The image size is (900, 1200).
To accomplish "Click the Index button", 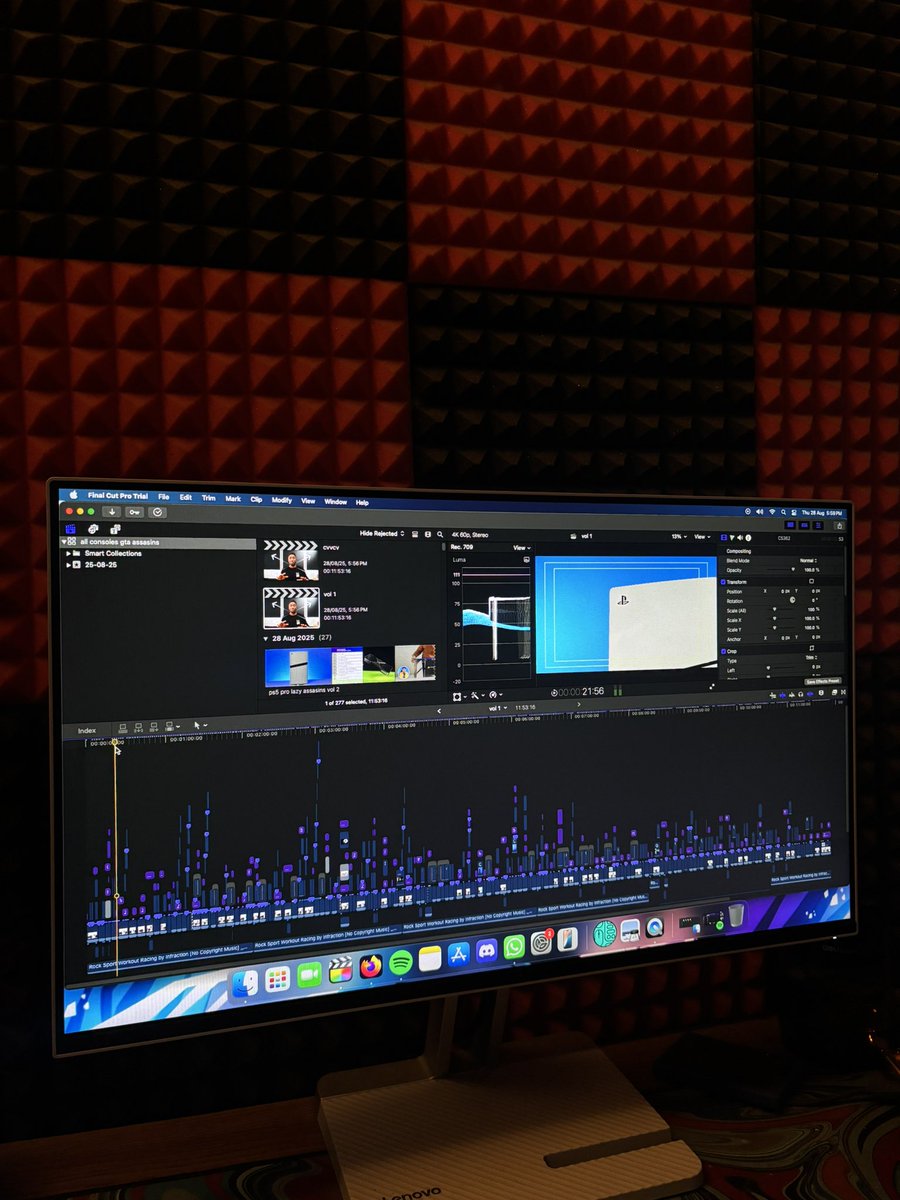I will 87,731.
